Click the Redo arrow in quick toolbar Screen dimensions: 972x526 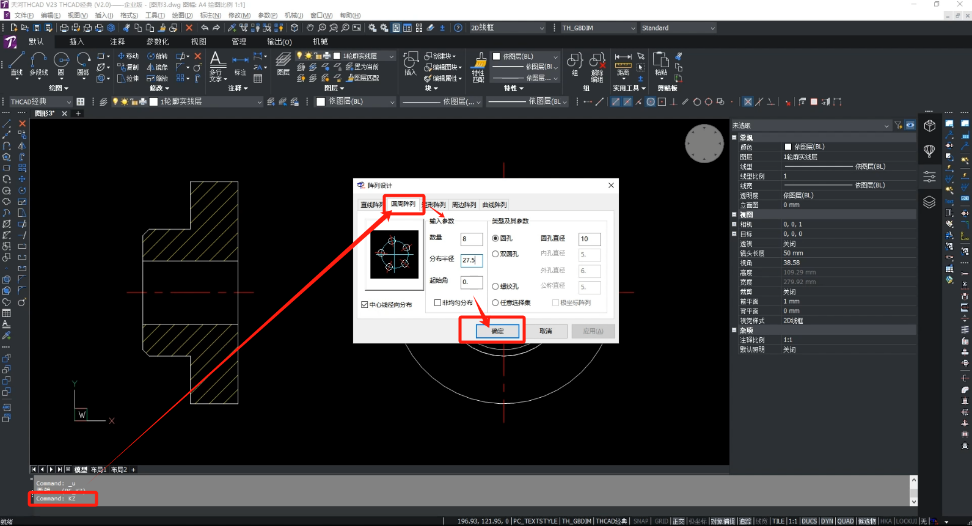pos(216,28)
